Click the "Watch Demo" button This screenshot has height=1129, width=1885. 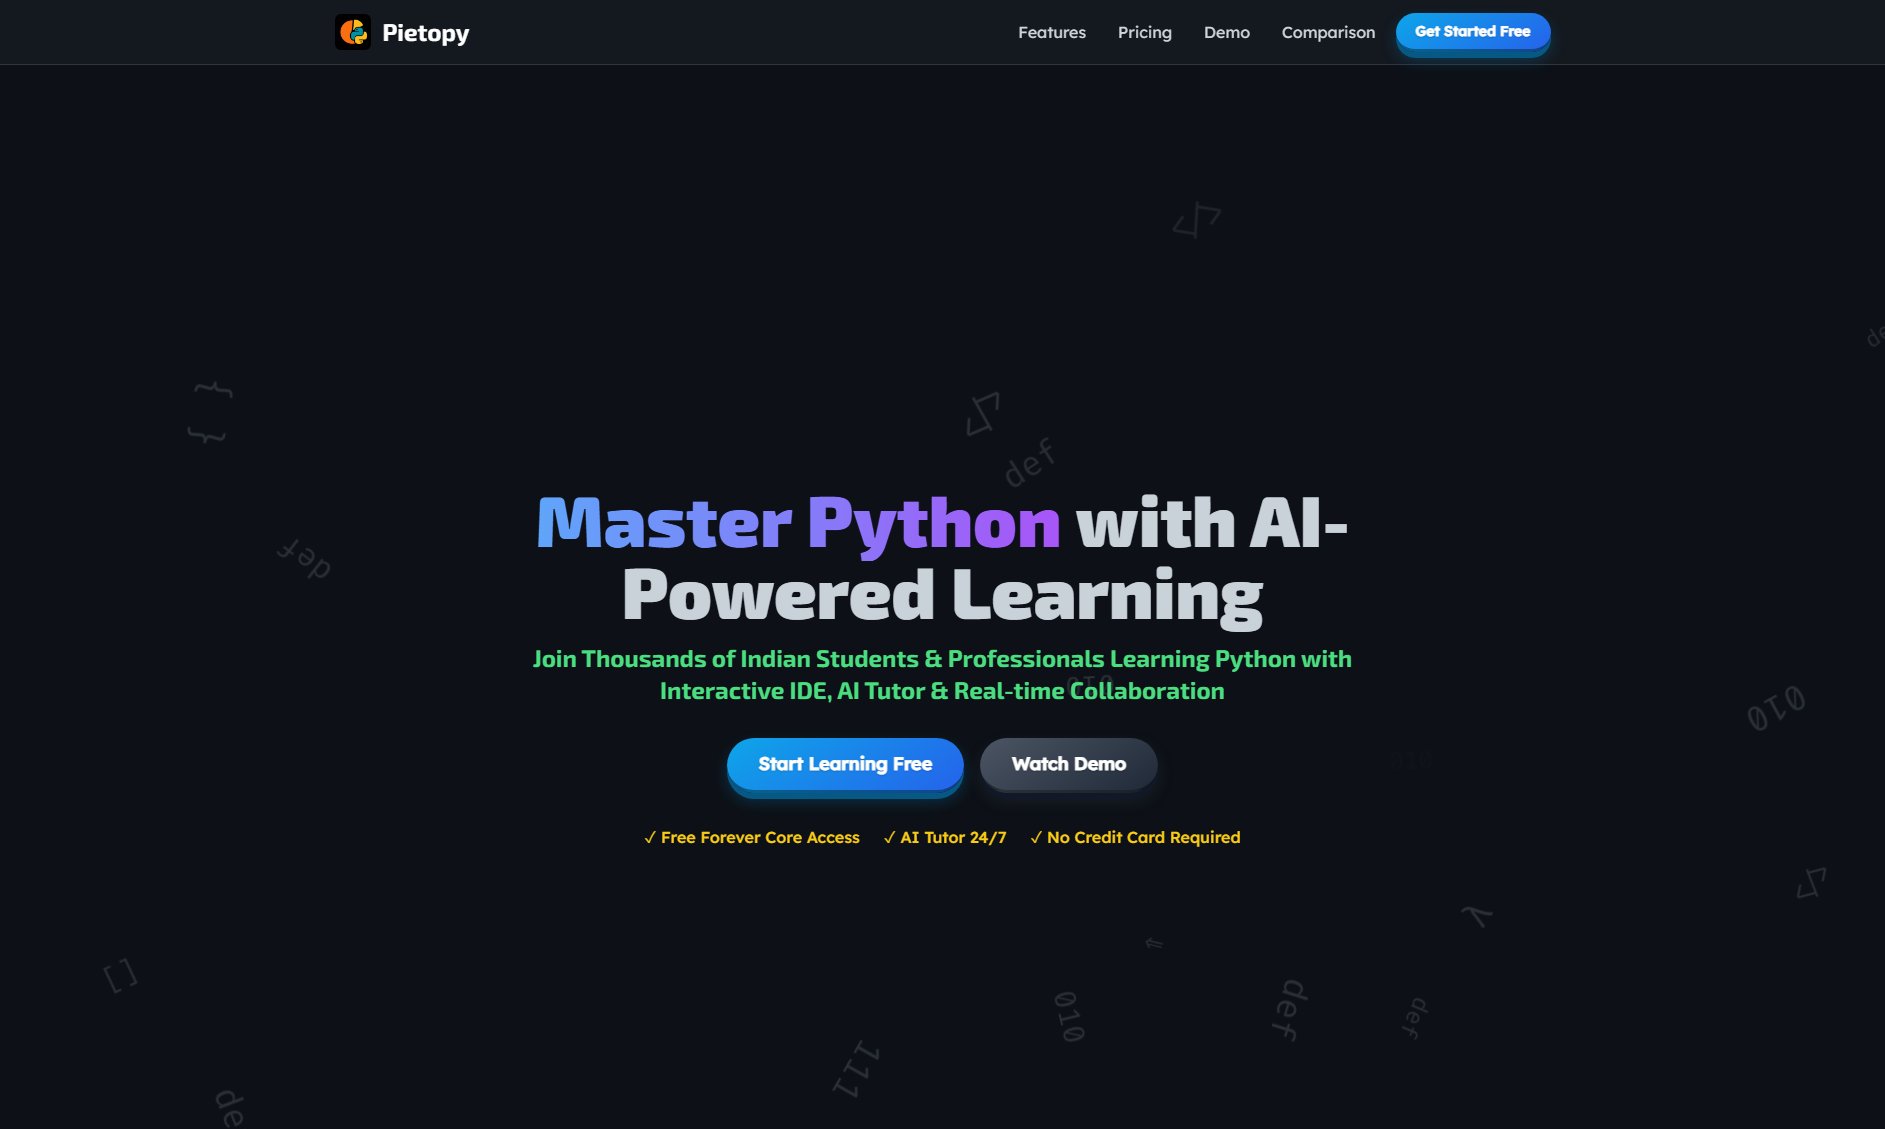click(1068, 763)
